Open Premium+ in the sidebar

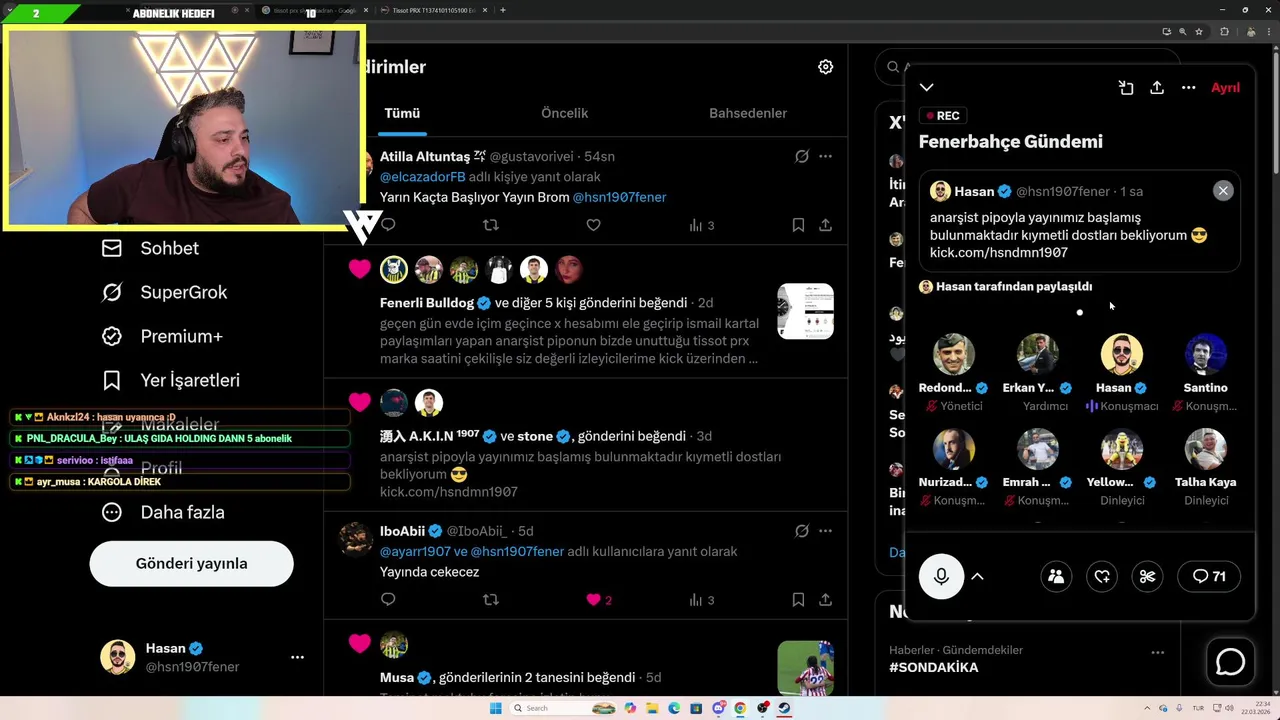coord(162,336)
